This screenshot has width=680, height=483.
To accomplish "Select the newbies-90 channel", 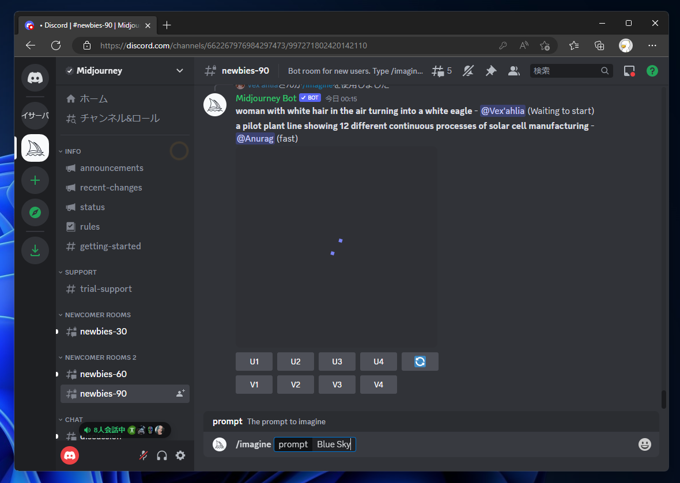I will 125,394.
